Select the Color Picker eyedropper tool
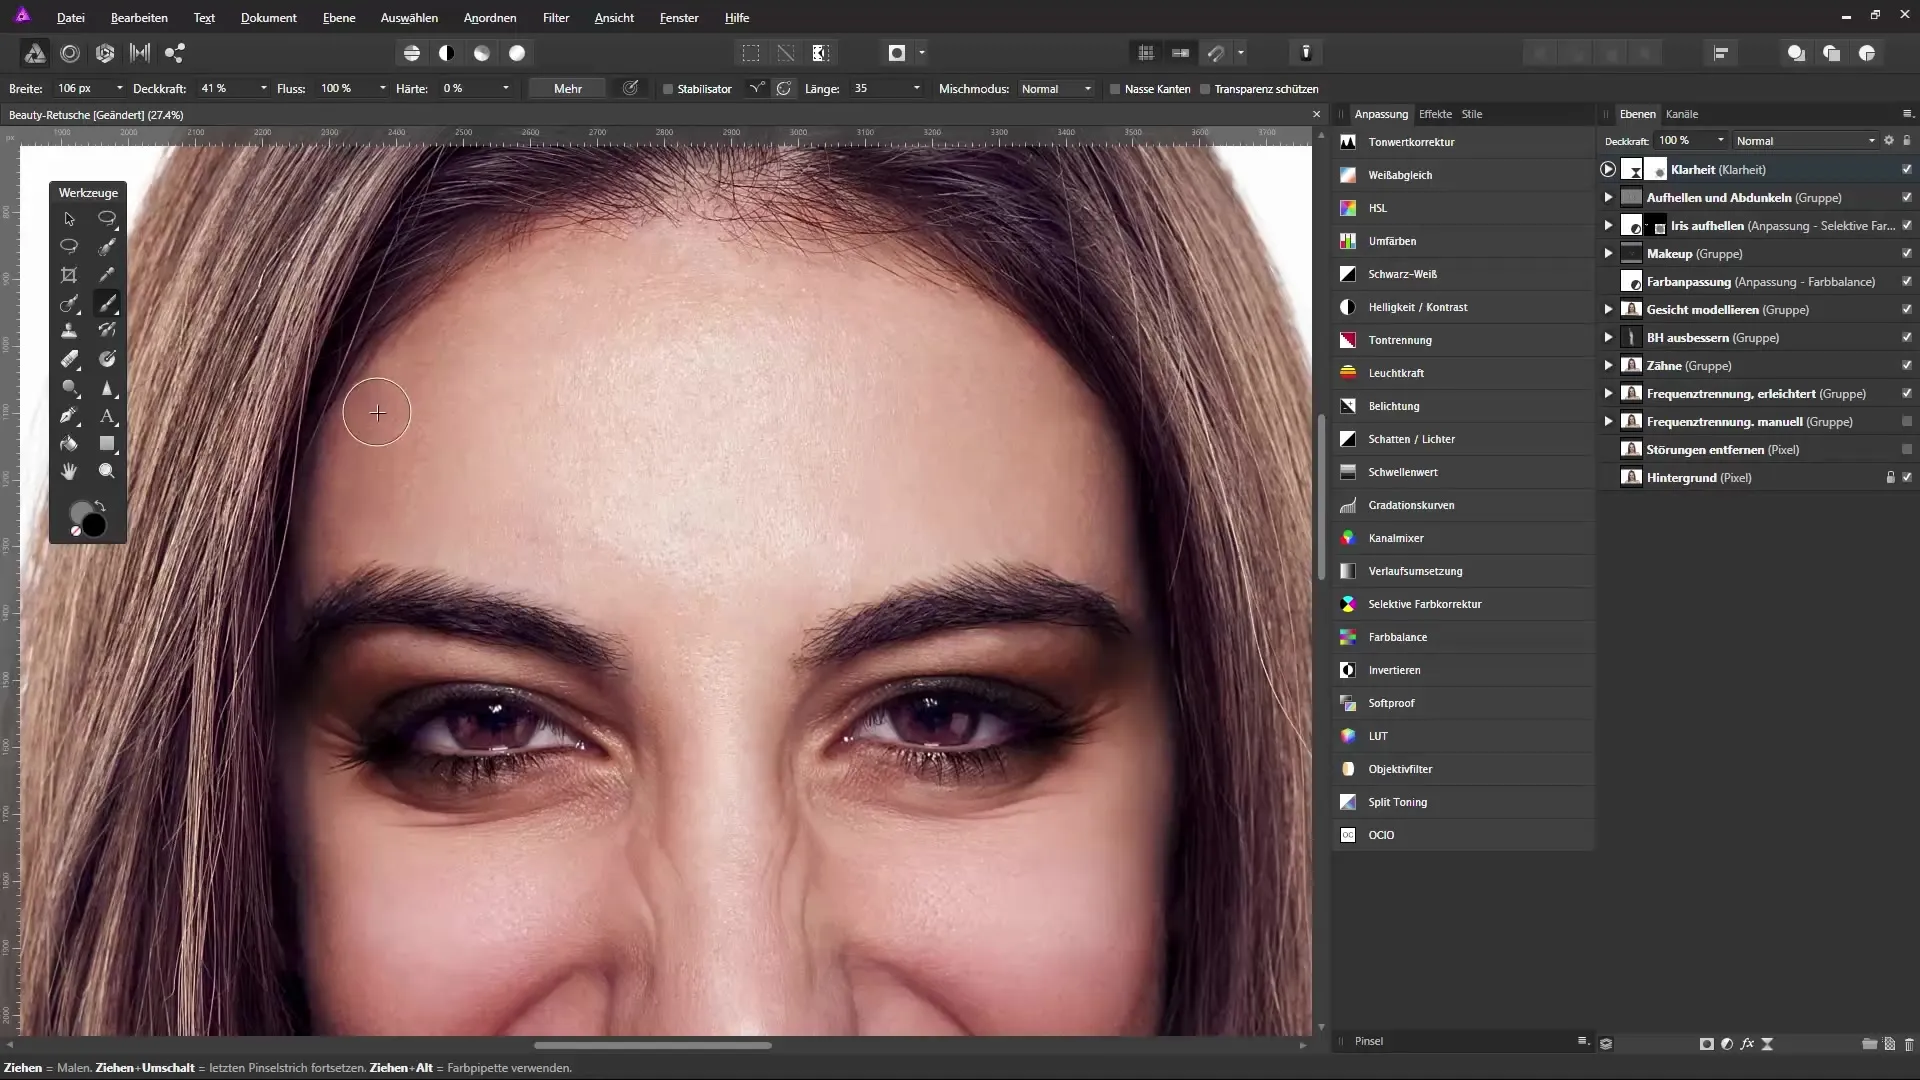The width and height of the screenshot is (1920, 1080). [107, 275]
